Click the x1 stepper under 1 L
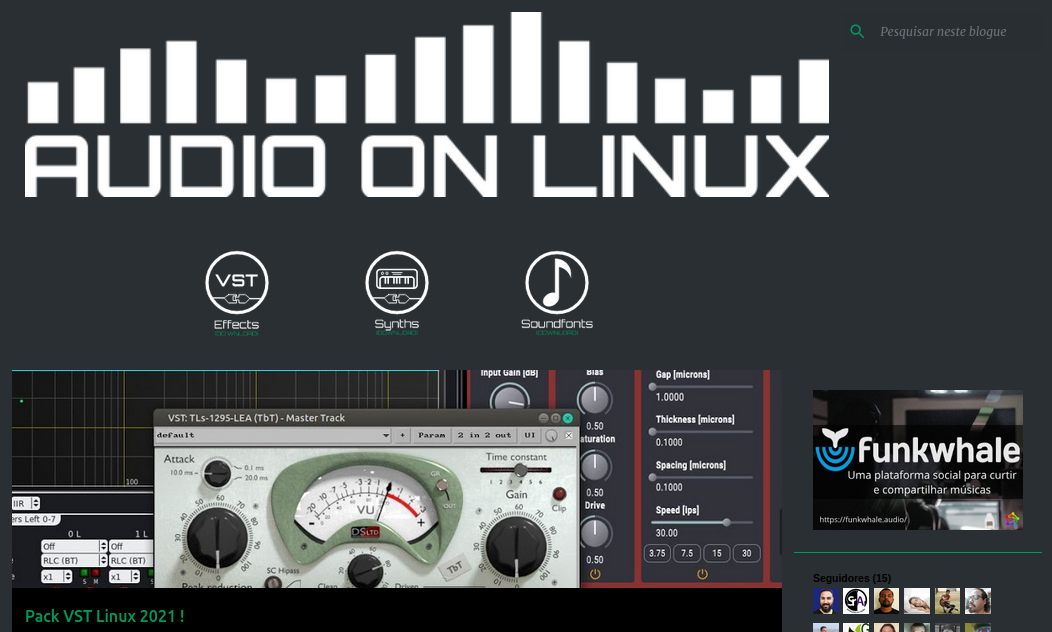 coord(125,576)
